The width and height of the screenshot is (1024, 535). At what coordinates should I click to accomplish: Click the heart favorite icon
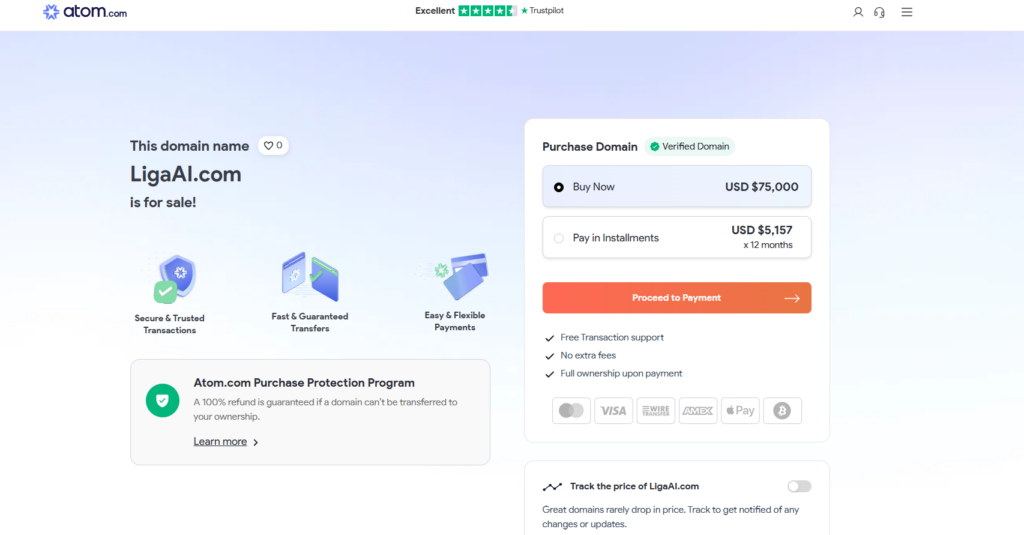pos(269,146)
